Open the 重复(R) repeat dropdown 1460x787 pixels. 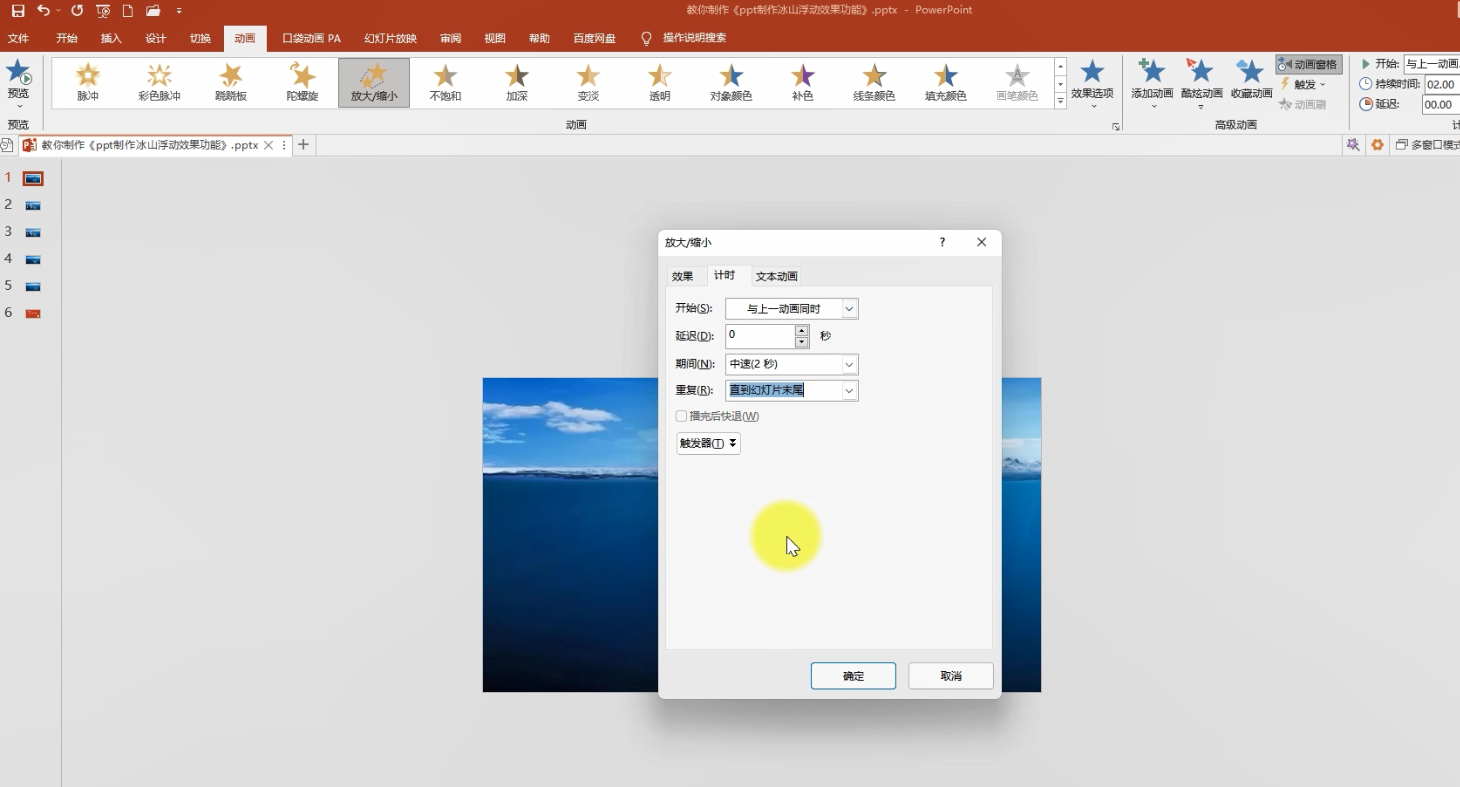[x=849, y=391]
